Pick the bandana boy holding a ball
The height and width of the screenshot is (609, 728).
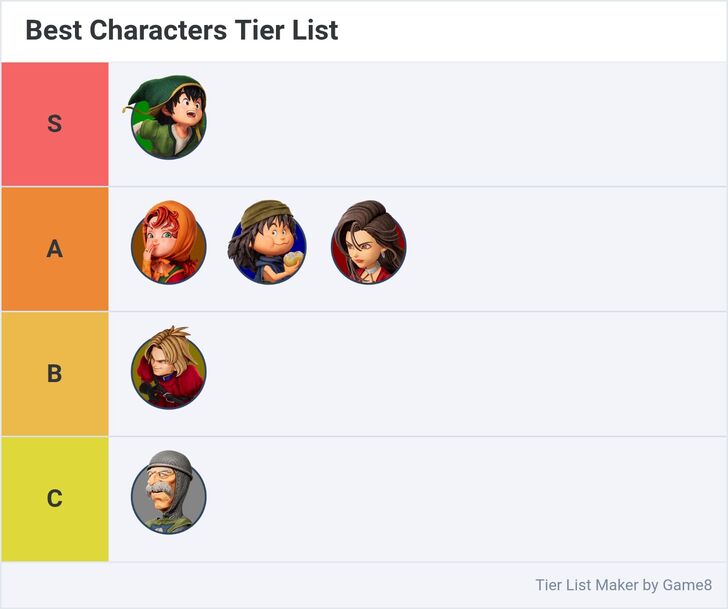pyautogui.click(x=268, y=246)
